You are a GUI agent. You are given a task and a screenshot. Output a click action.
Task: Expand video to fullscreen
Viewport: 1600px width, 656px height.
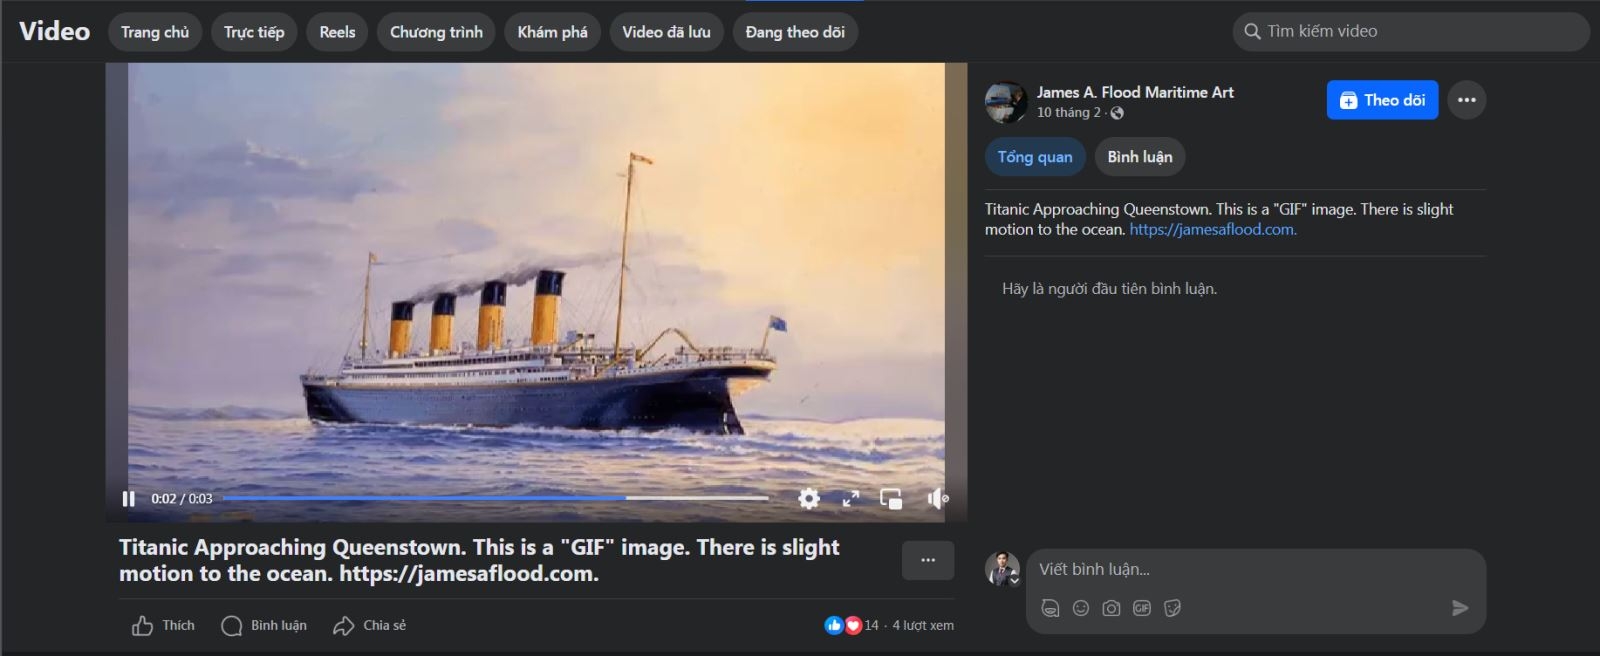click(851, 498)
